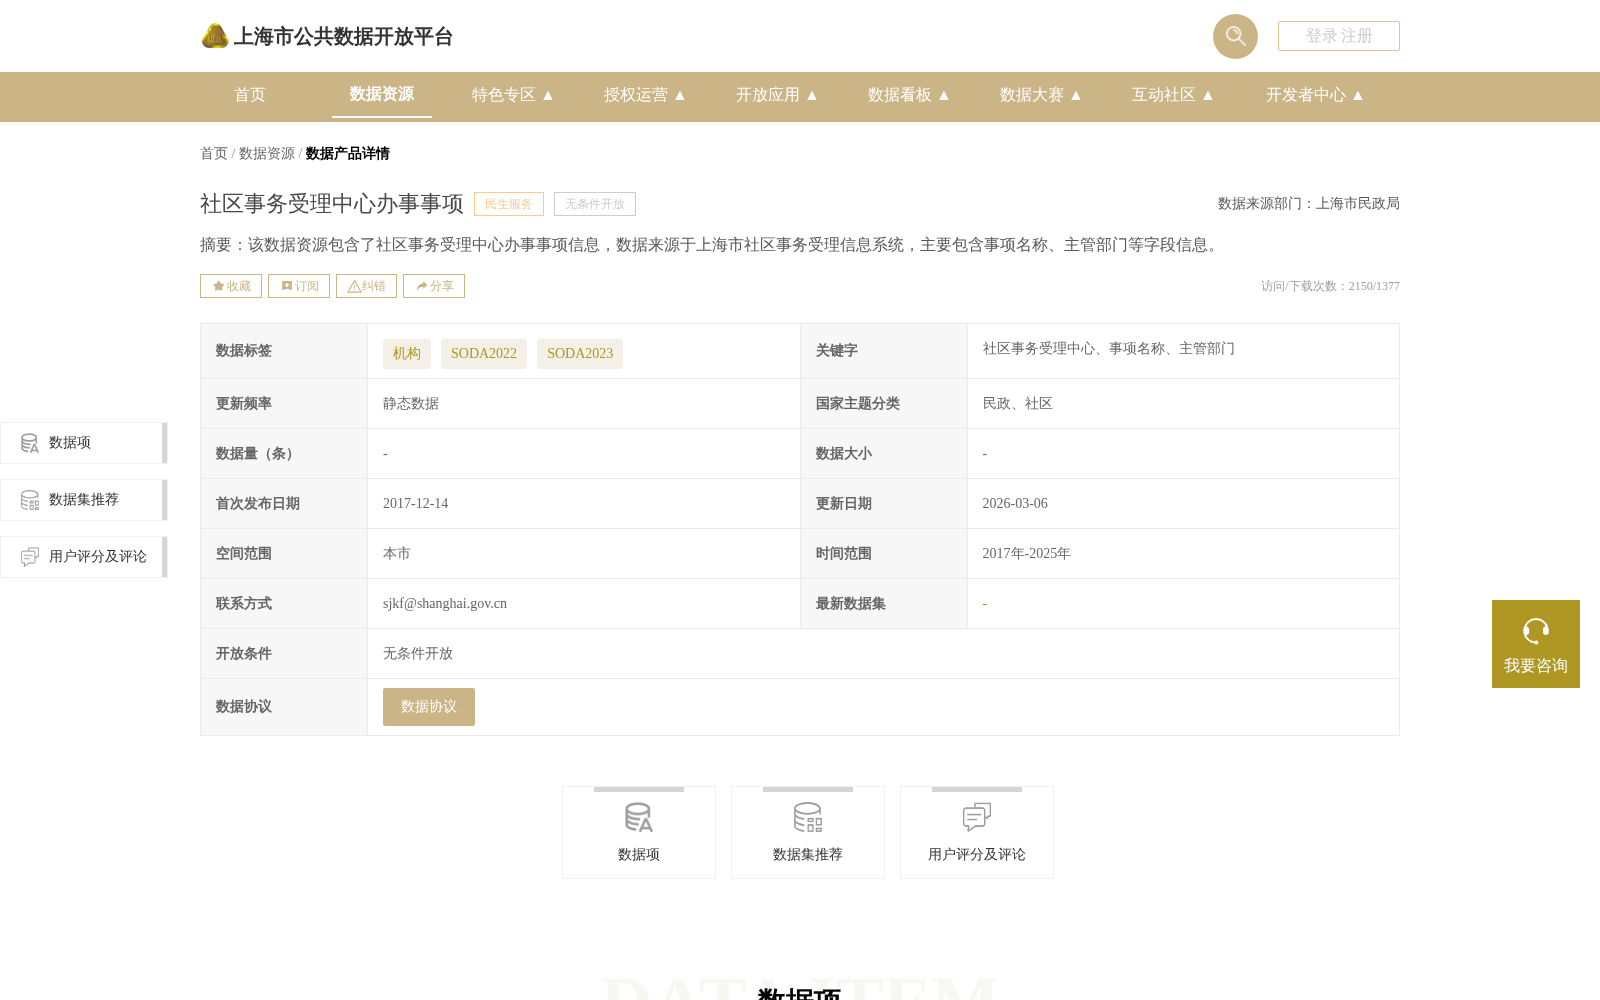Click the 机构 data tag
This screenshot has width=1600, height=1000.
(x=407, y=354)
